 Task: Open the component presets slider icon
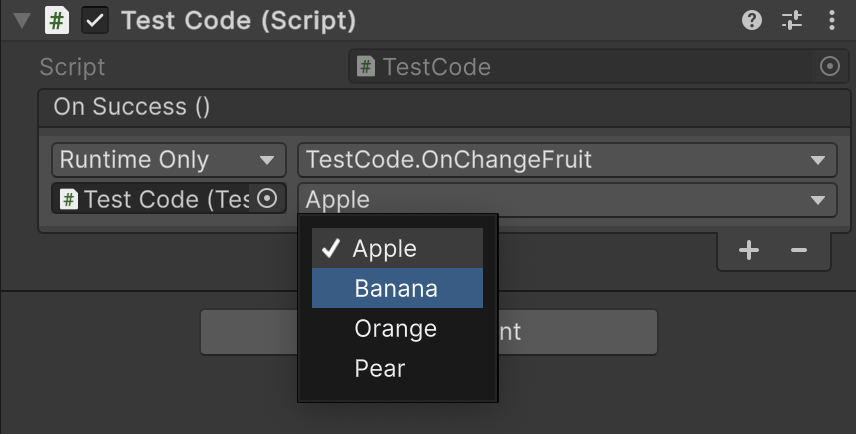(x=792, y=20)
